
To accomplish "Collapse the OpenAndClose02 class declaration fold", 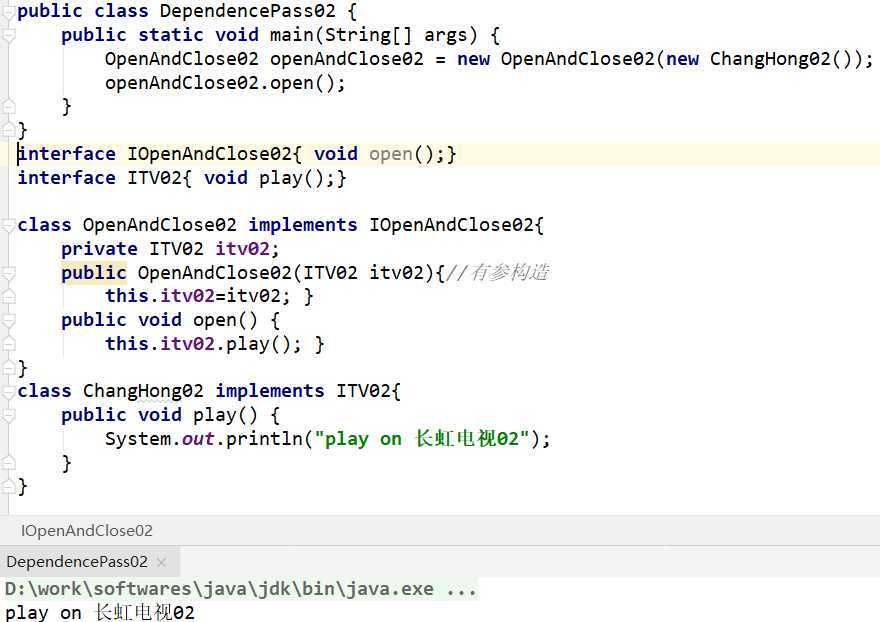I will (x=8, y=226).
